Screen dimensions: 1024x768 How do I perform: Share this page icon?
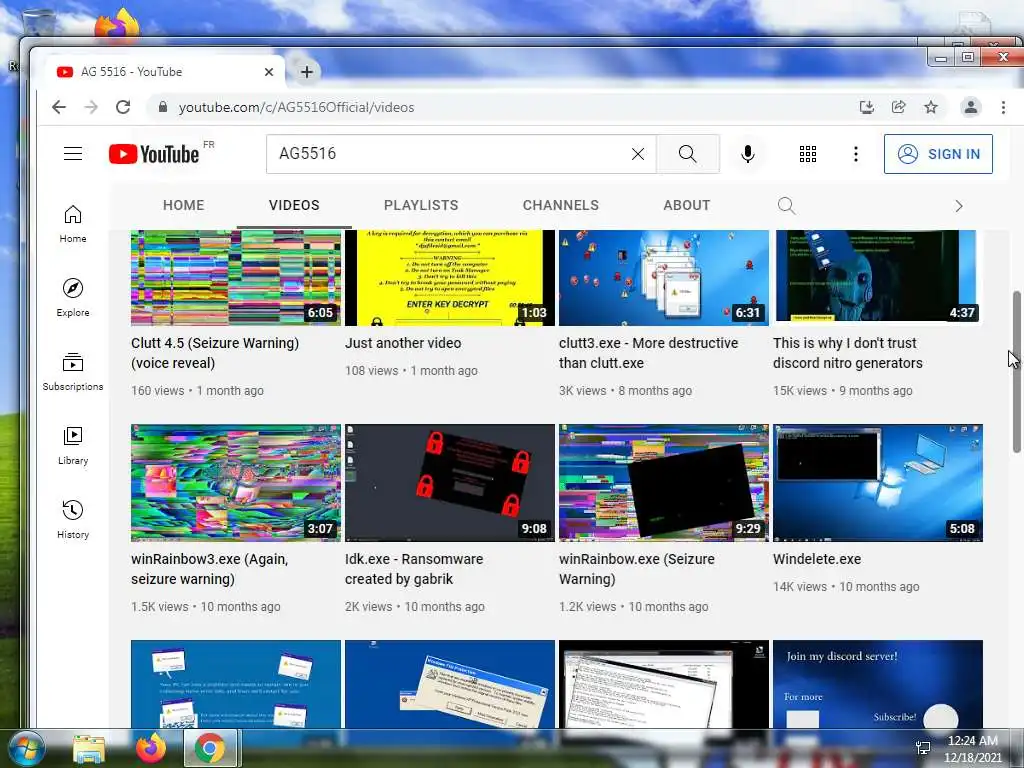tap(899, 107)
